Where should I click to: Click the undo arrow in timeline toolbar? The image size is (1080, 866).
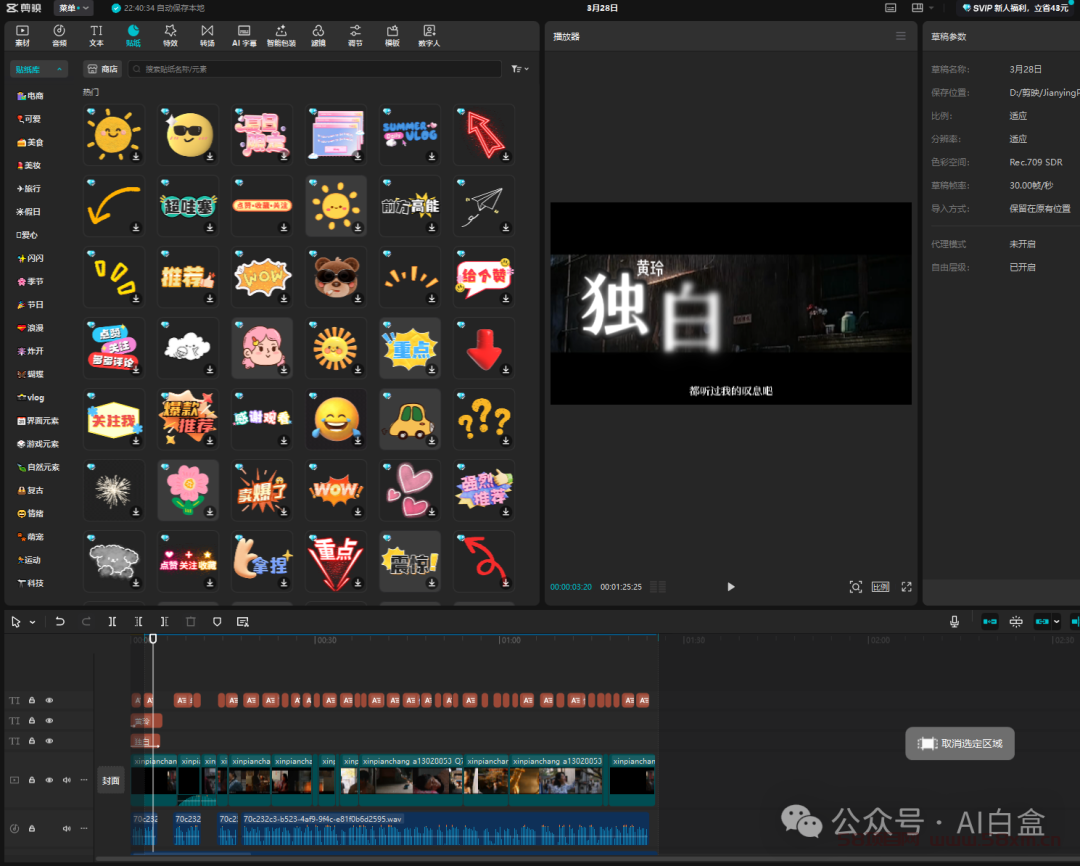60,621
